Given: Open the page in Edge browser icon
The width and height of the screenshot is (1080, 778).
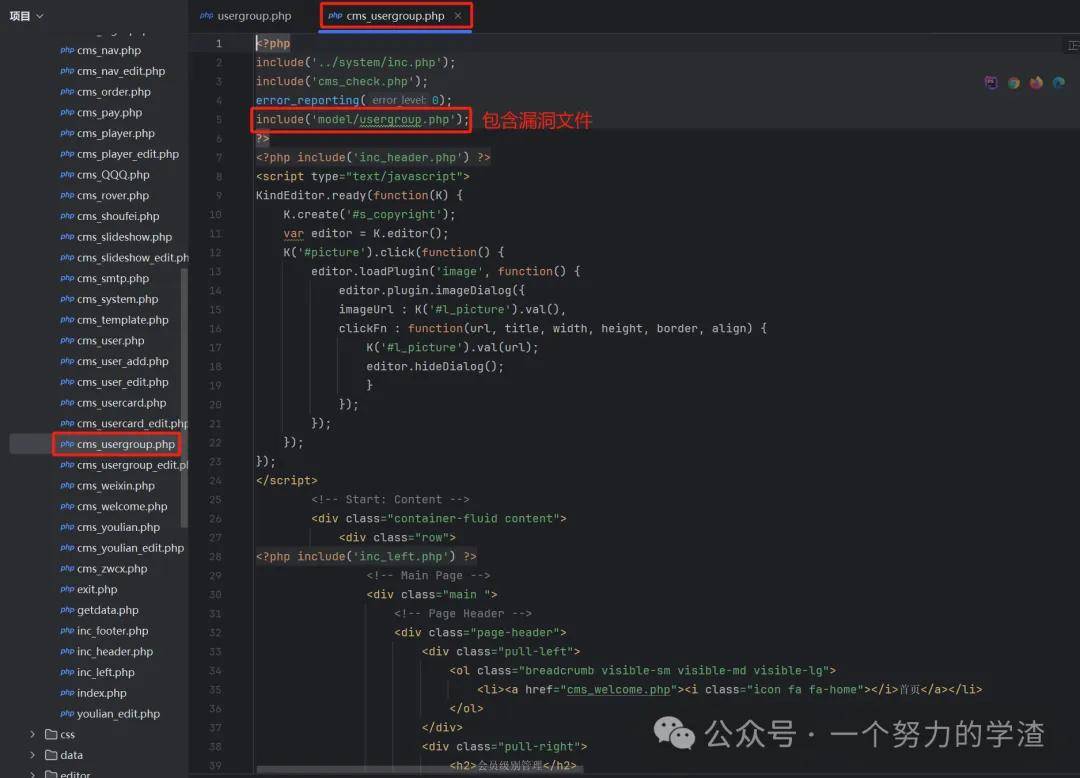Looking at the screenshot, I should click(1059, 83).
